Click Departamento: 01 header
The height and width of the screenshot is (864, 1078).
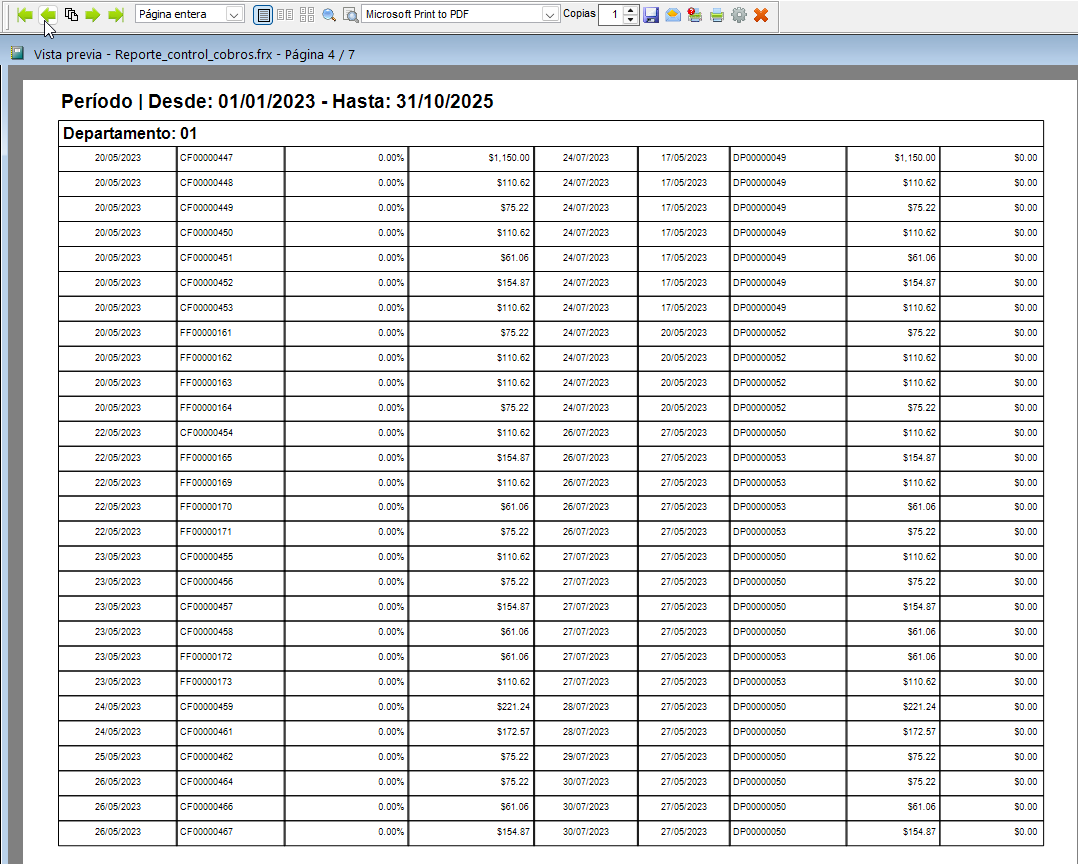130,133
